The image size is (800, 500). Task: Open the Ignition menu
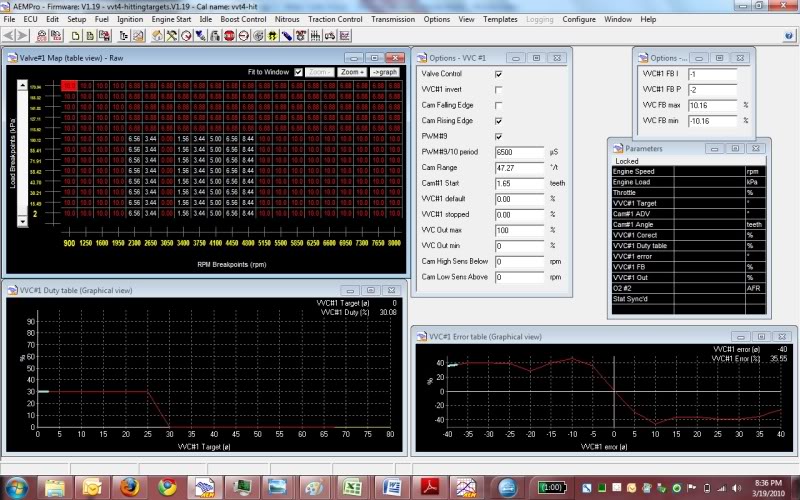click(130, 19)
